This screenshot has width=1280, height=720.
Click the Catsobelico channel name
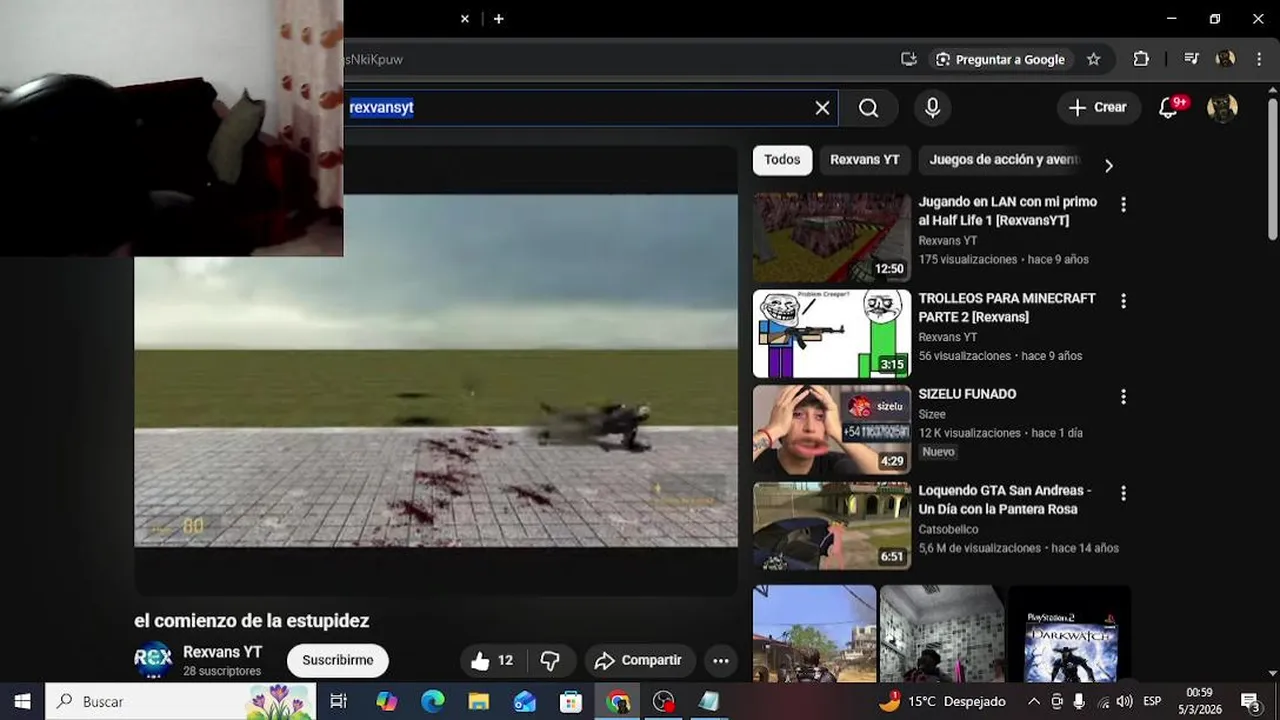948,529
